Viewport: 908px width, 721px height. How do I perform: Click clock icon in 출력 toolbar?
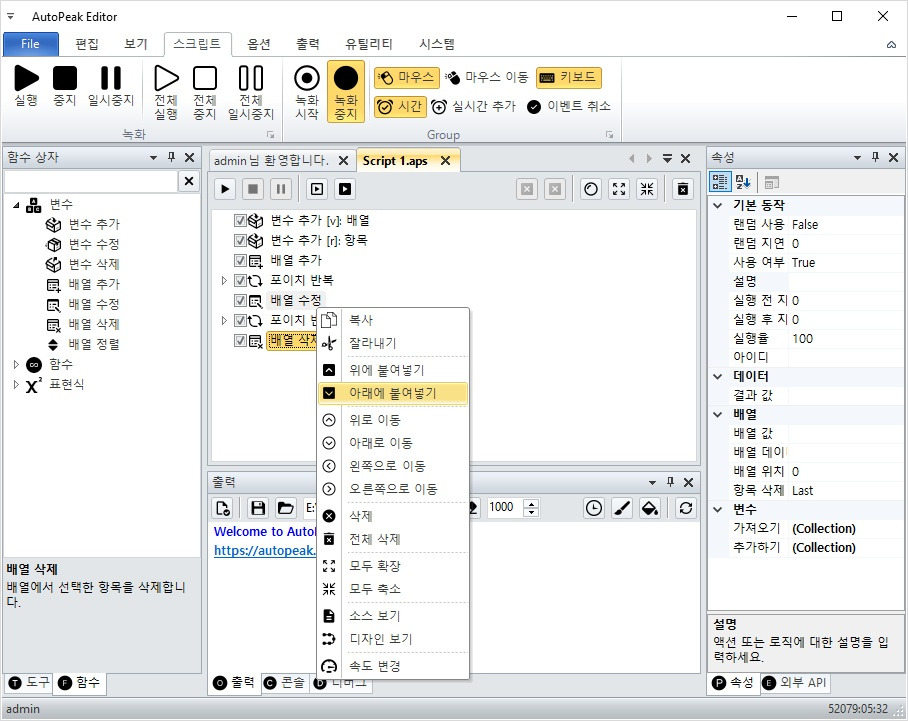pyautogui.click(x=594, y=508)
